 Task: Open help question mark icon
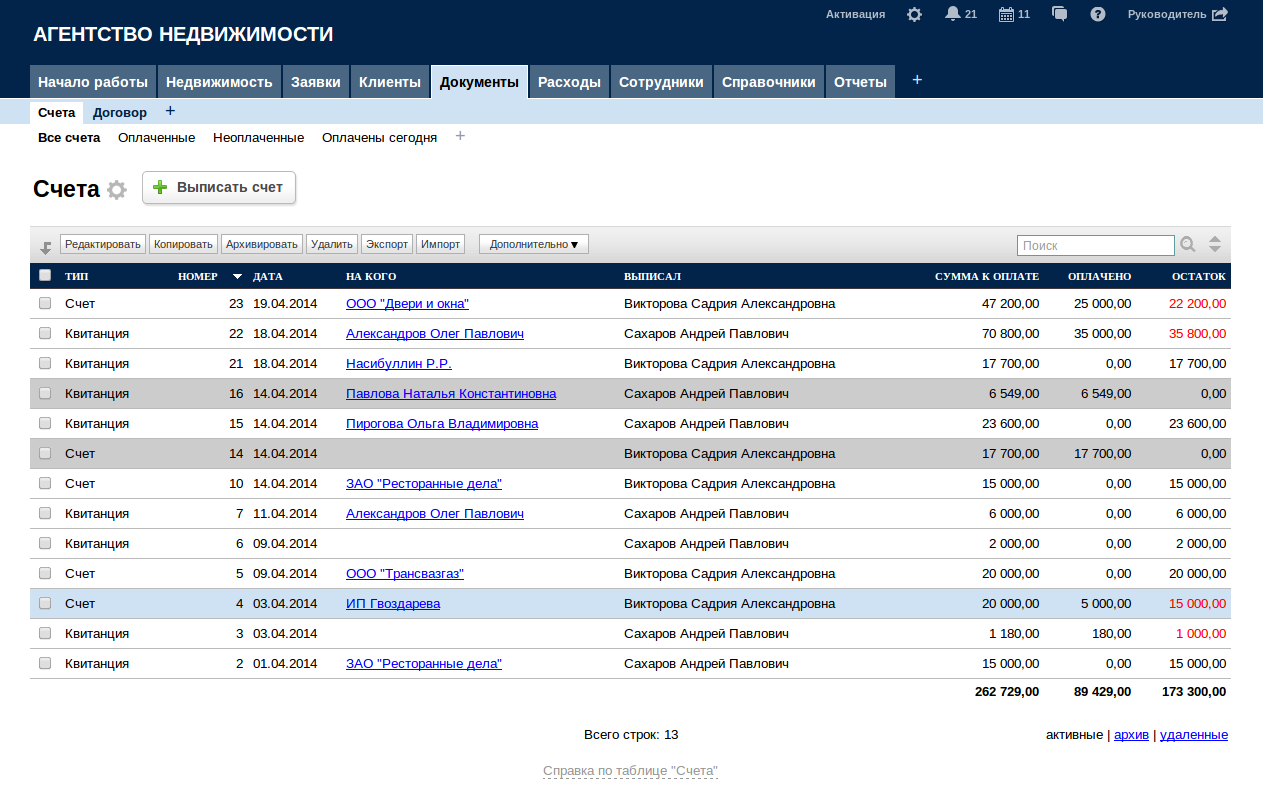click(x=1097, y=15)
